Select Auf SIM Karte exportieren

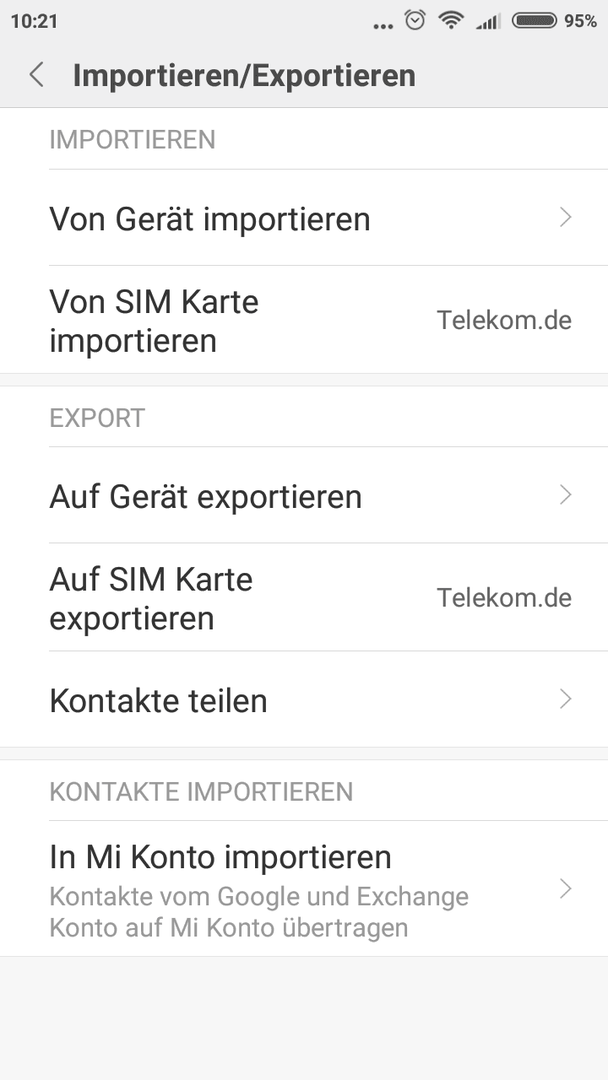304,597
